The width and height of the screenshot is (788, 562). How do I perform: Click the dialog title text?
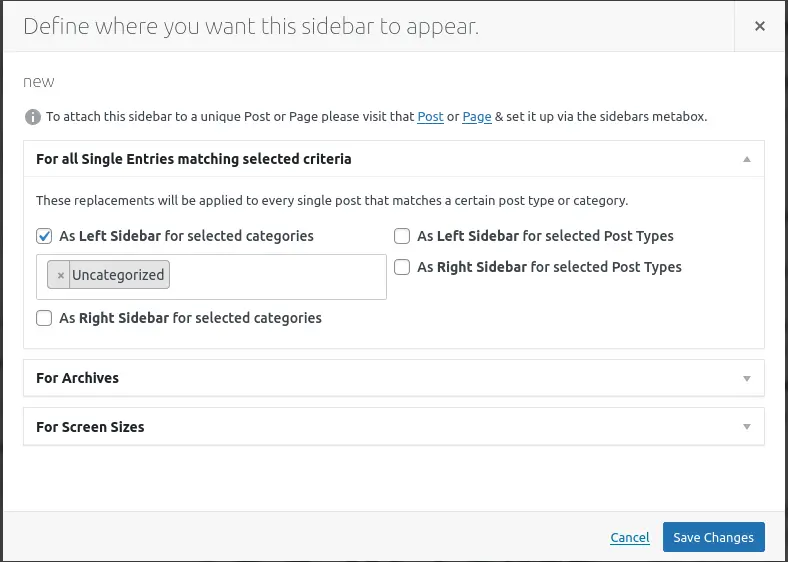pos(251,27)
